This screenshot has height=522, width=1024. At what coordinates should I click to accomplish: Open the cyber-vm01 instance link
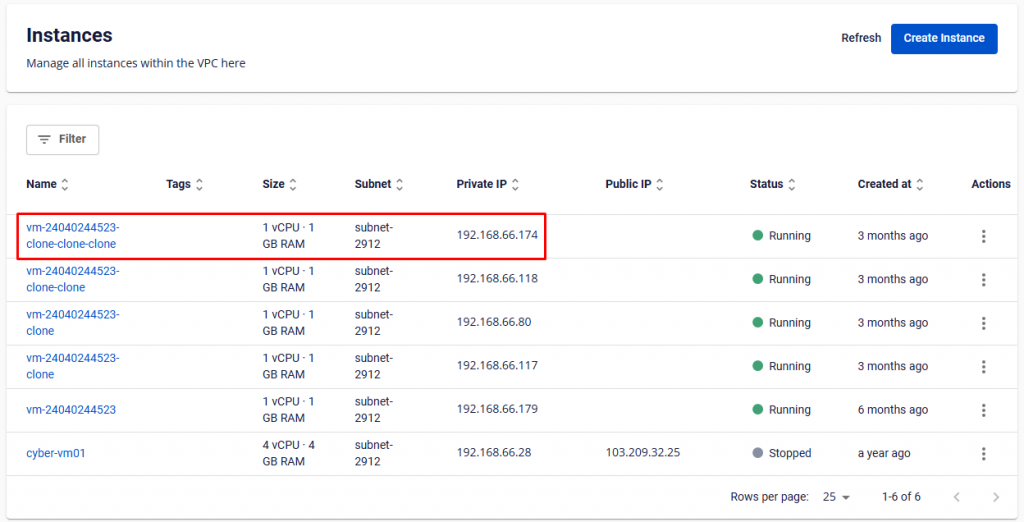56,453
